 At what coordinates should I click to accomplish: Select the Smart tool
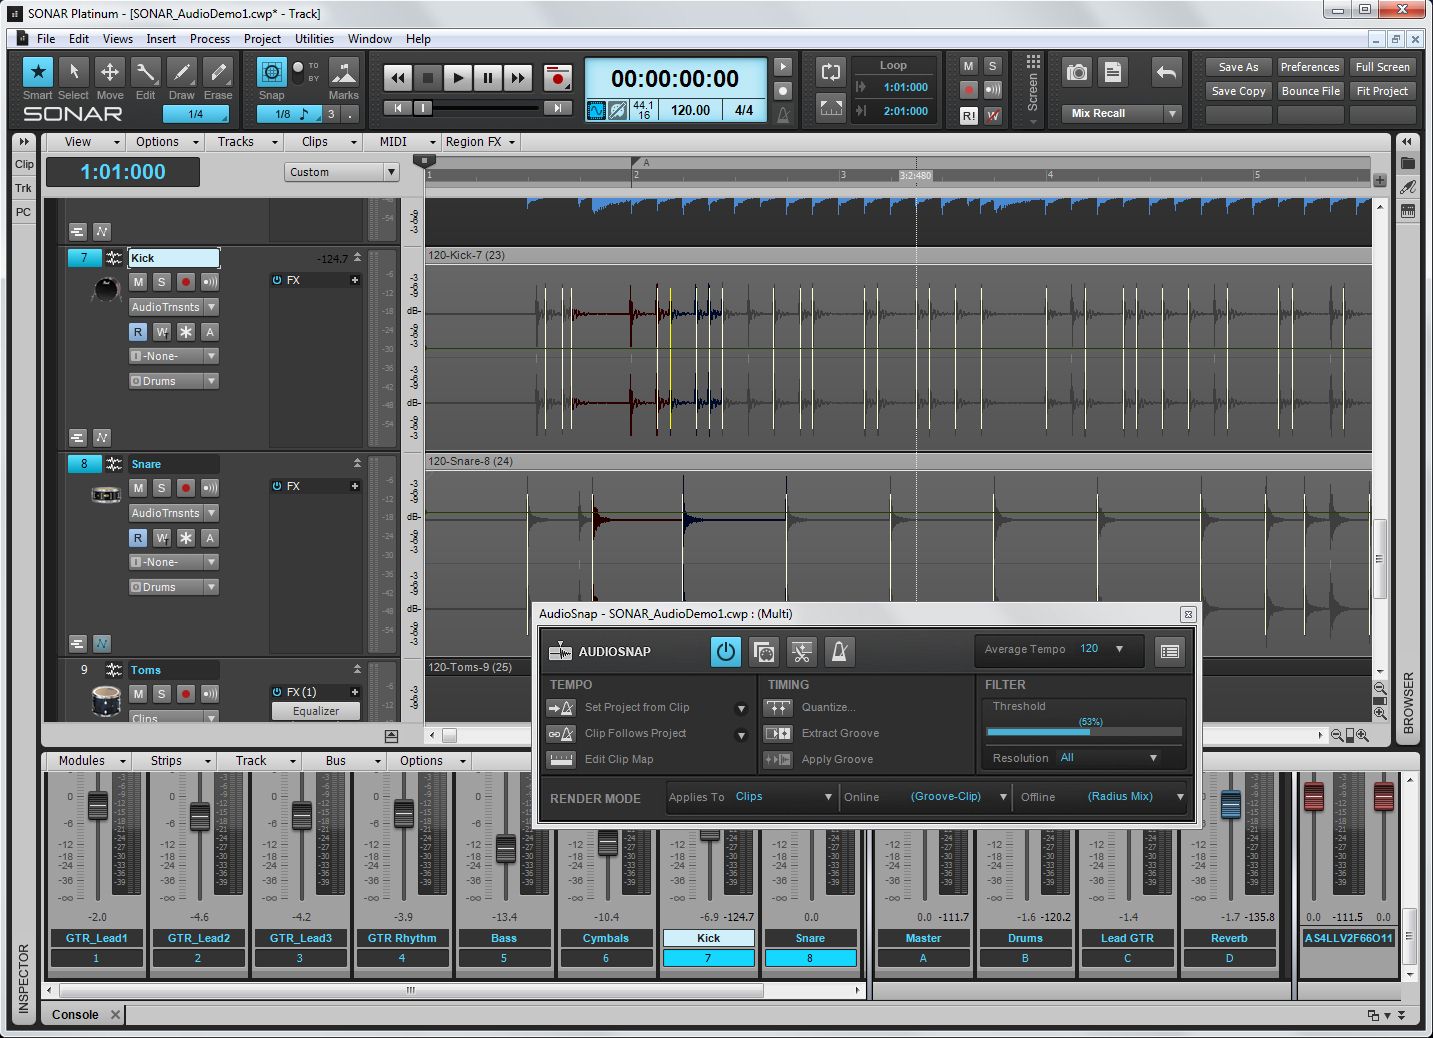click(x=38, y=72)
